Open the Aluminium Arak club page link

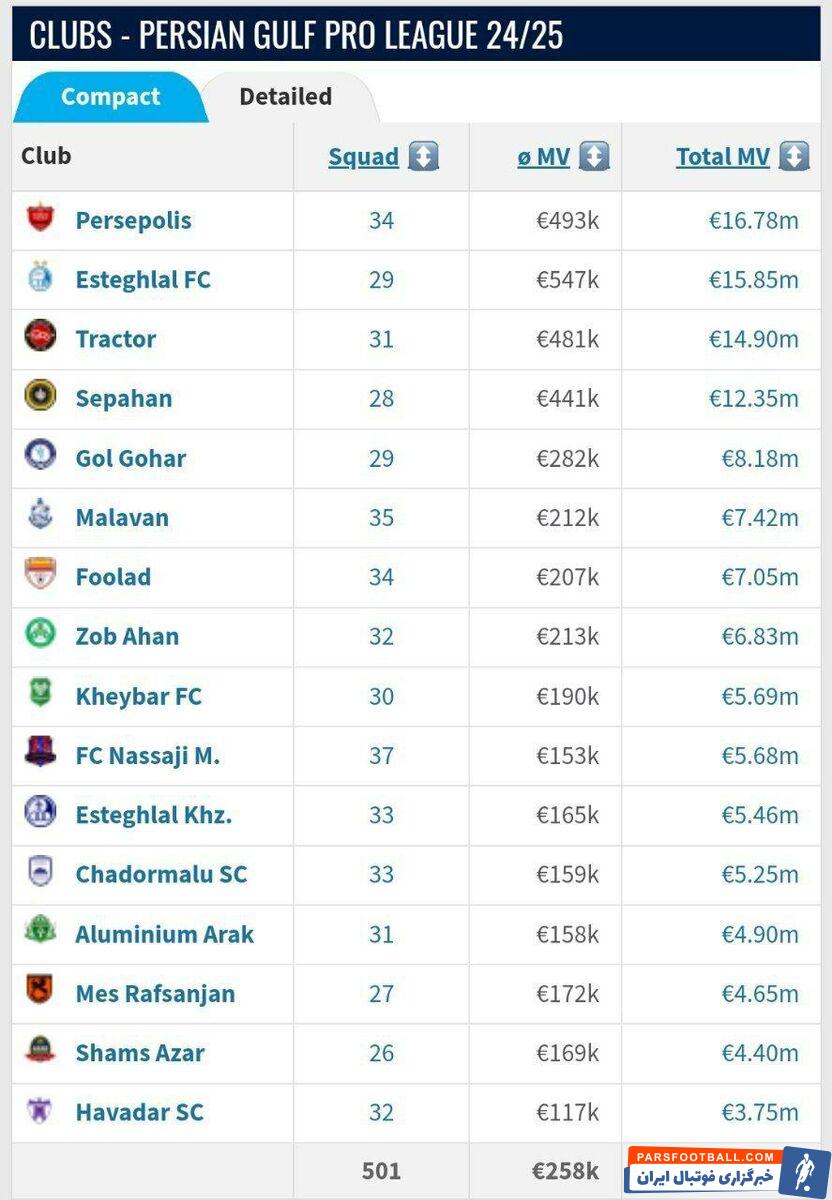pos(165,934)
